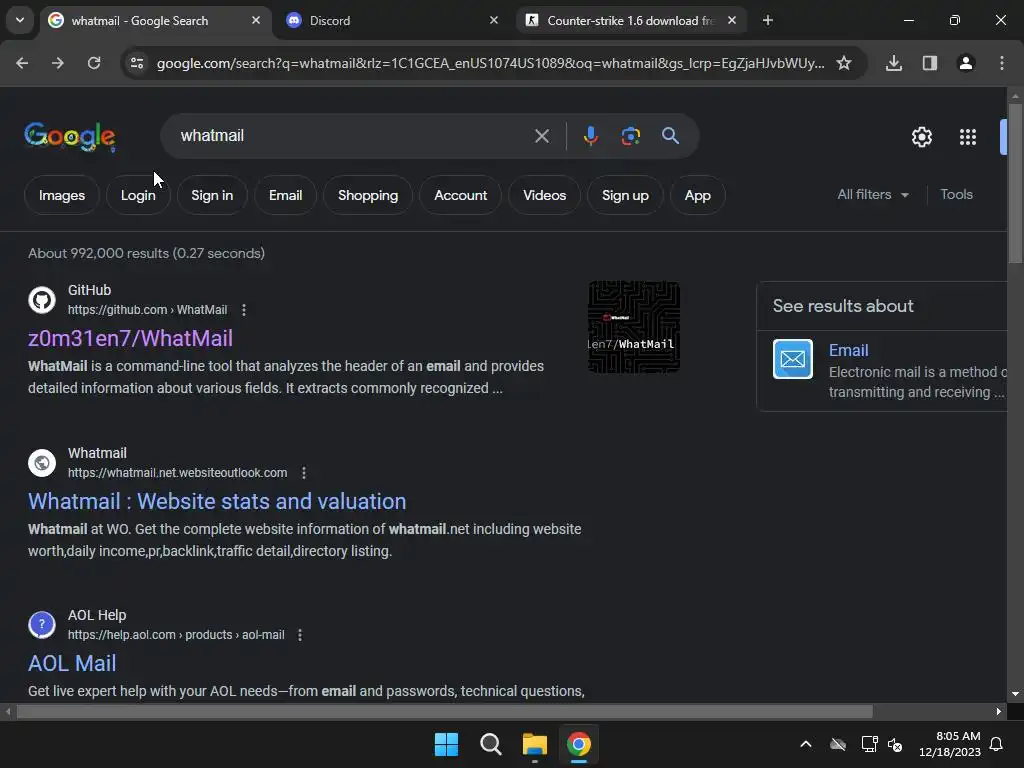Click the WhatMail GitHub result thumbnail
Viewport: 1024px width, 768px height.
634,327
